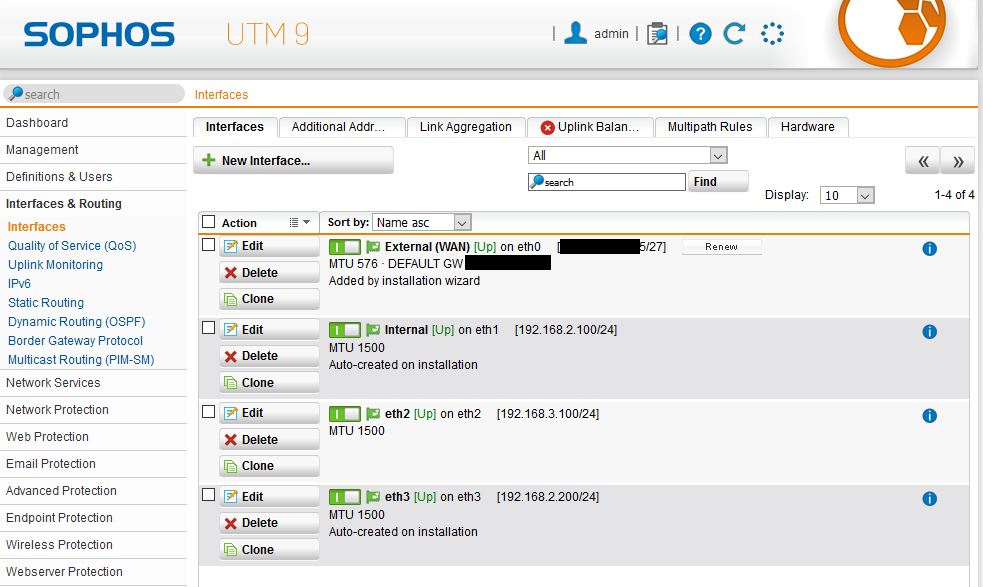Click the New Interface button
The width and height of the screenshot is (983, 587).
coord(293,160)
